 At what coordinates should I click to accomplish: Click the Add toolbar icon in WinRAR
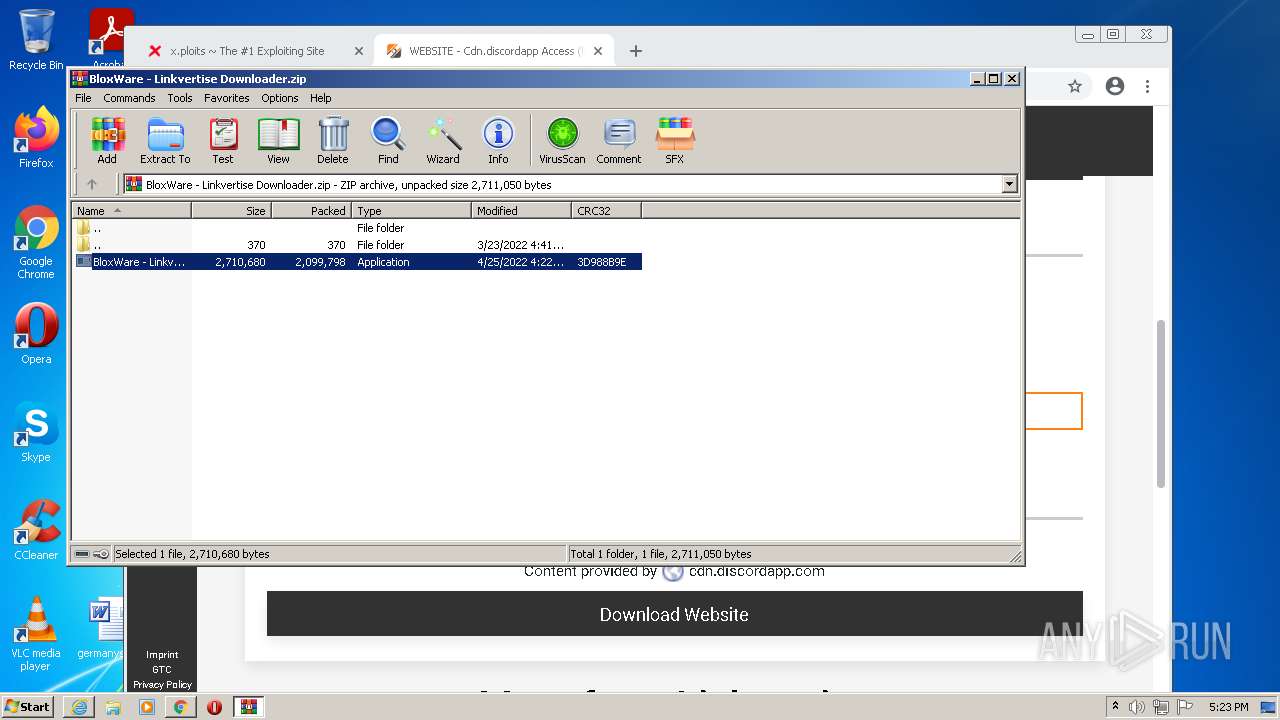click(107, 140)
